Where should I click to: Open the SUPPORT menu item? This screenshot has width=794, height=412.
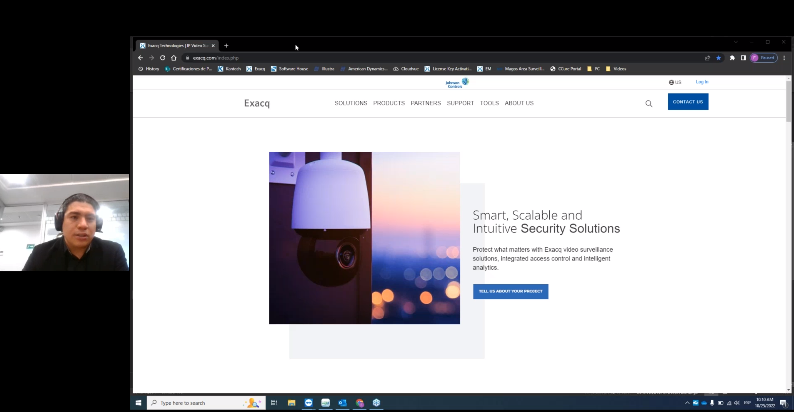tap(460, 103)
